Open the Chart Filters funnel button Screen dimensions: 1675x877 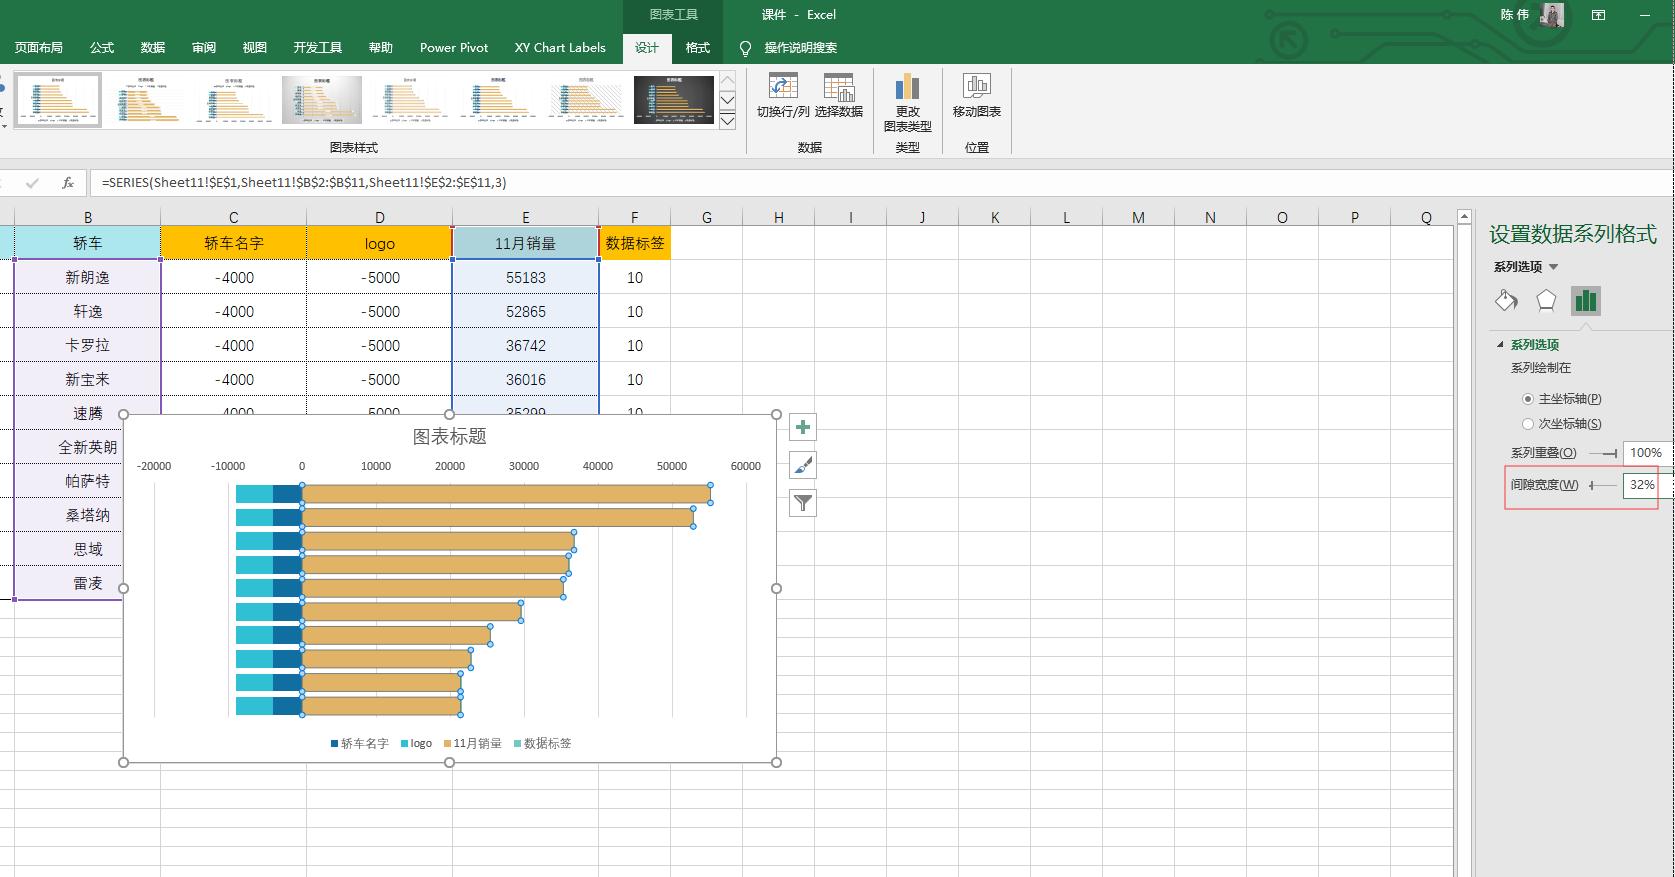click(803, 503)
